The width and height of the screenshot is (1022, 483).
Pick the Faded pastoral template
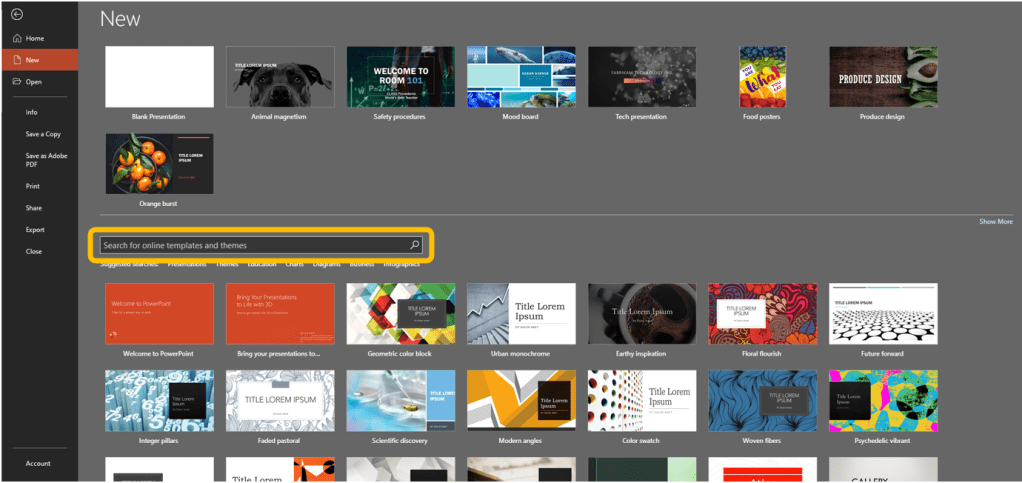(280, 400)
